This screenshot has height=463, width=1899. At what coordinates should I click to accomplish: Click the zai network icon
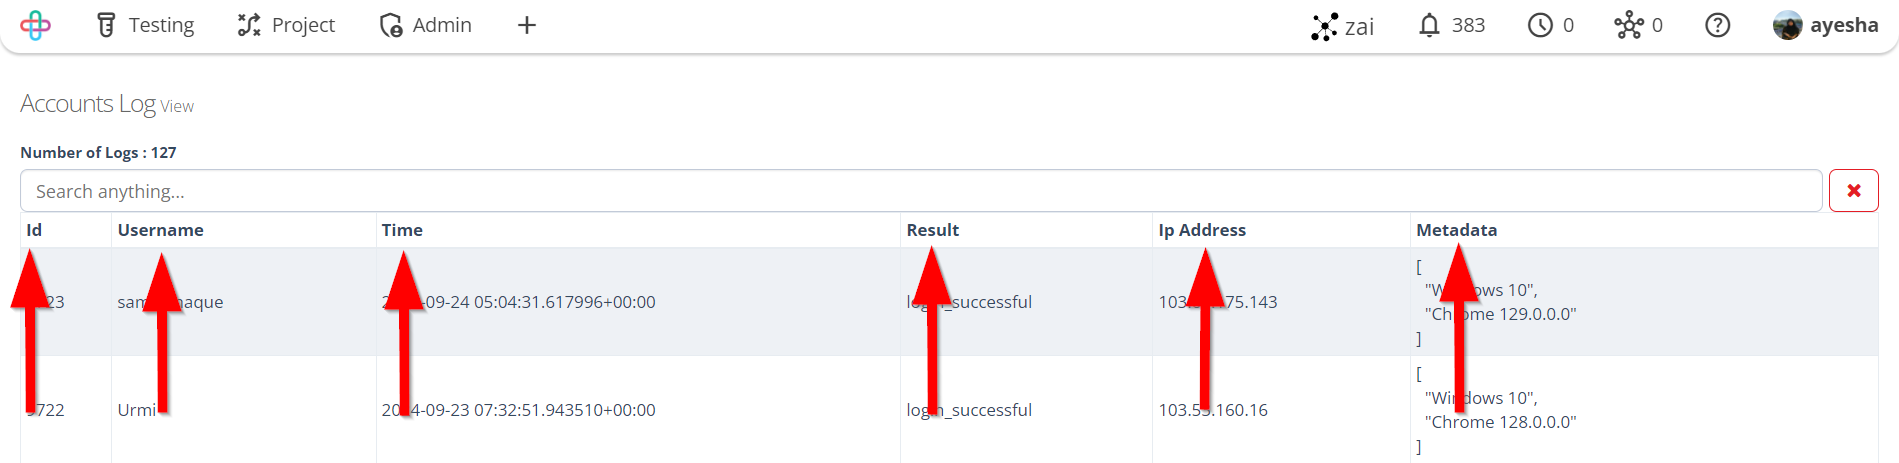[1324, 26]
